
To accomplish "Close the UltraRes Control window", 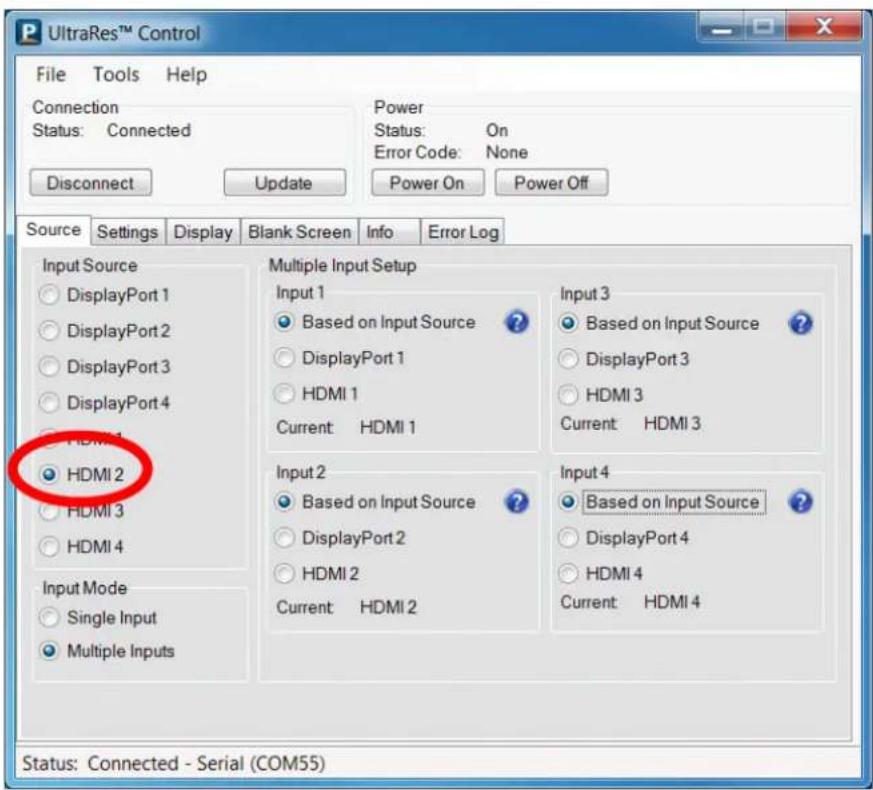I will click(823, 26).
